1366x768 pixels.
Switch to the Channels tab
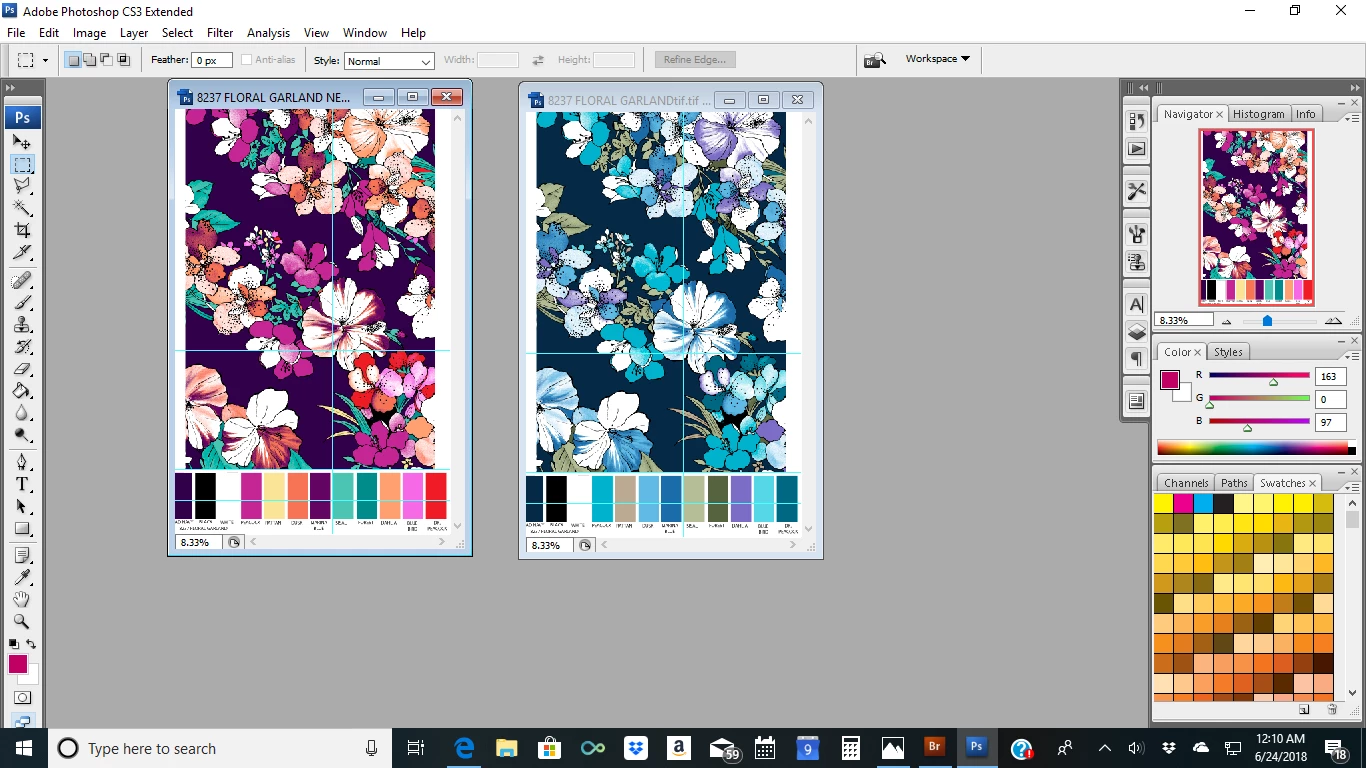point(1186,483)
